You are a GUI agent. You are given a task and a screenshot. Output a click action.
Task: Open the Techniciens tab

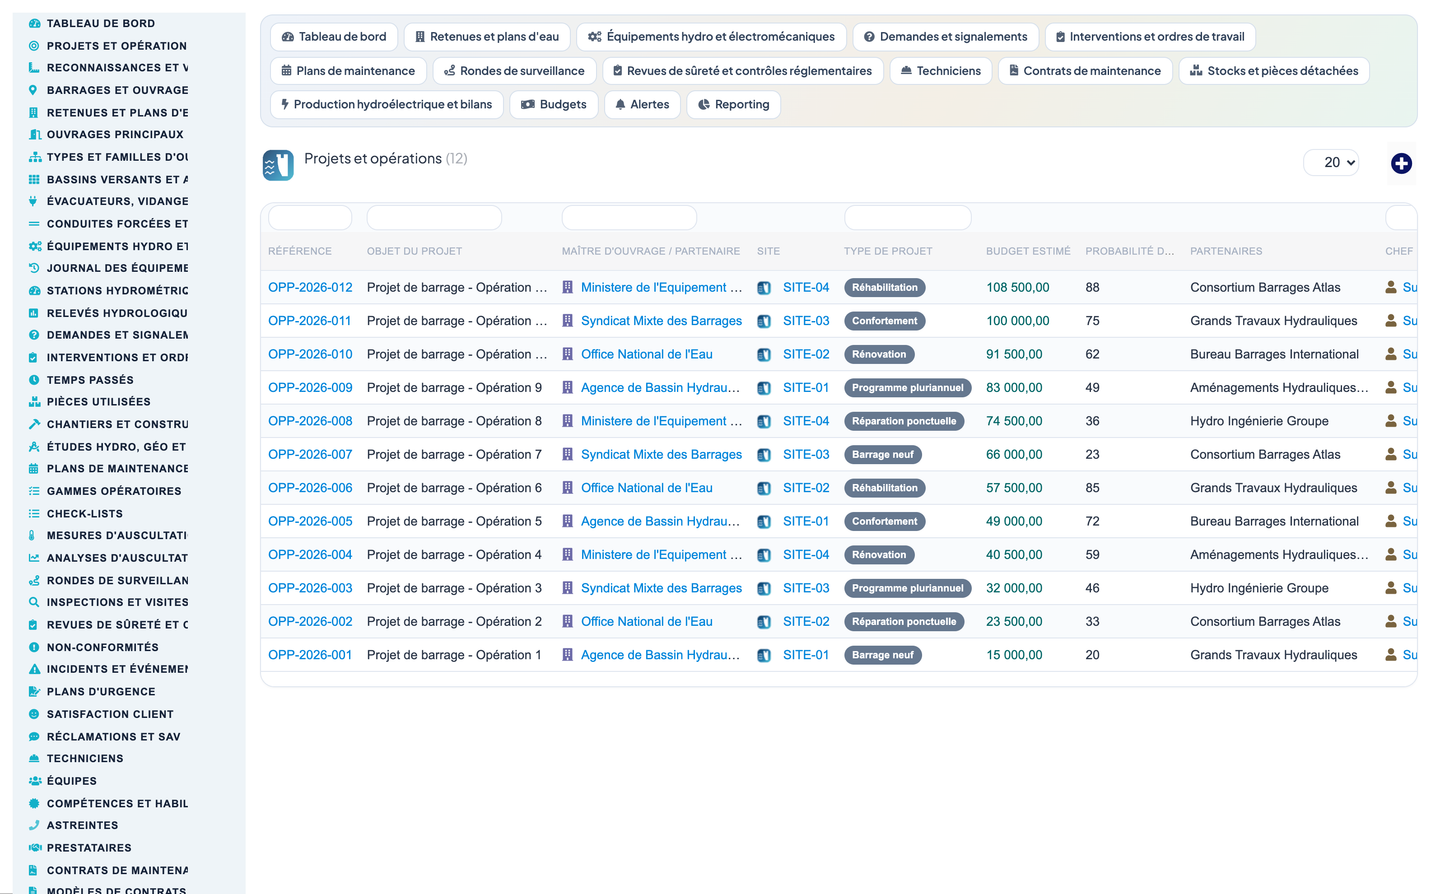pos(941,71)
